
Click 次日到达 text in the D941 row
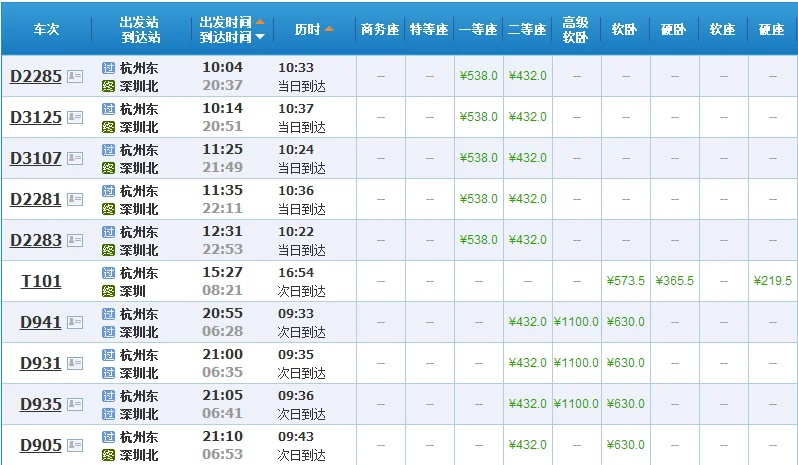[301, 332]
